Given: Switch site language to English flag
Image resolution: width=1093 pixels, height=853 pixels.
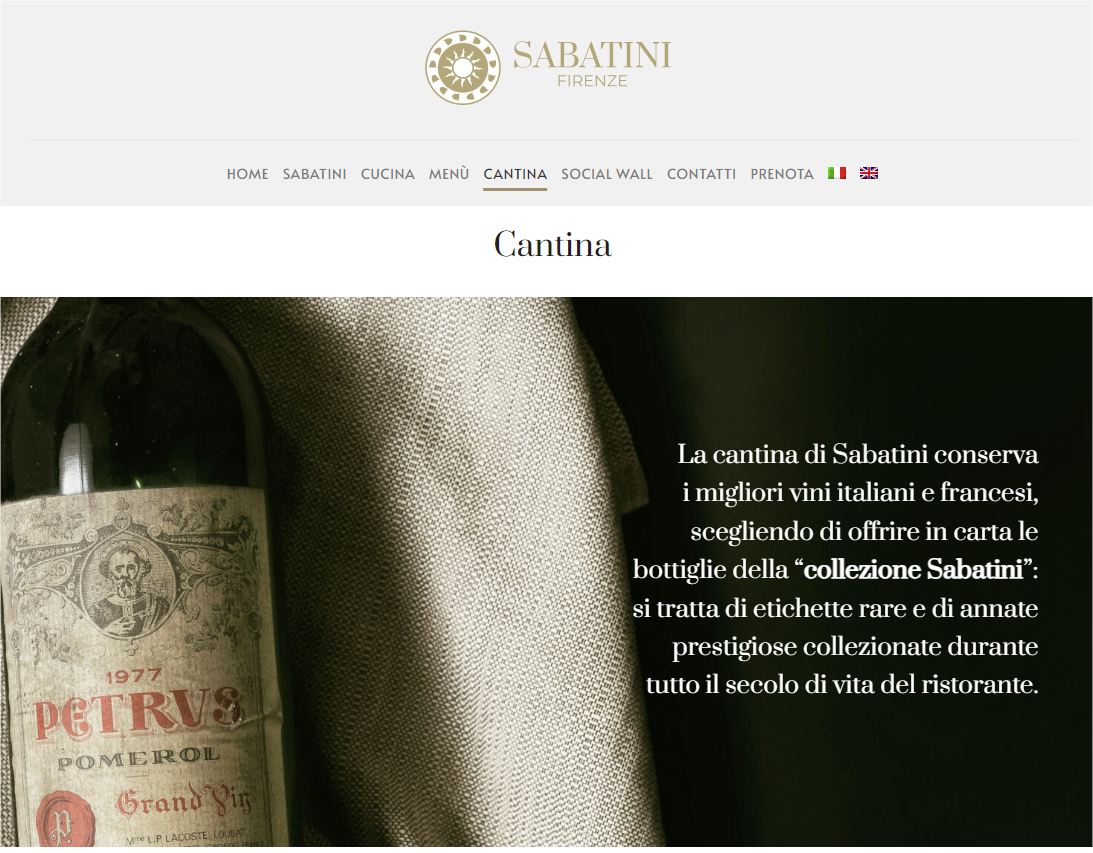Looking at the screenshot, I should [869, 173].
